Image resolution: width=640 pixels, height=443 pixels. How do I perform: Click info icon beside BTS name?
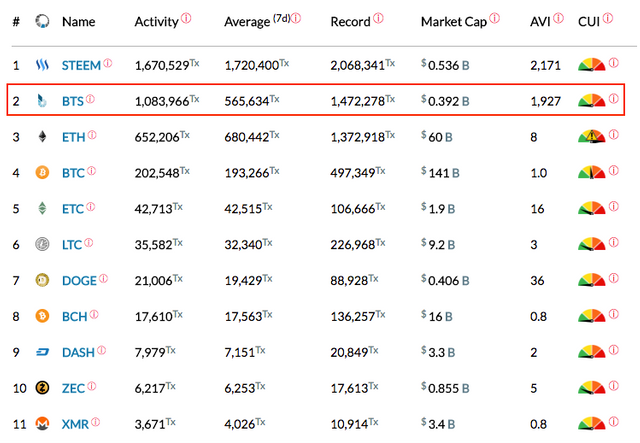point(90,99)
